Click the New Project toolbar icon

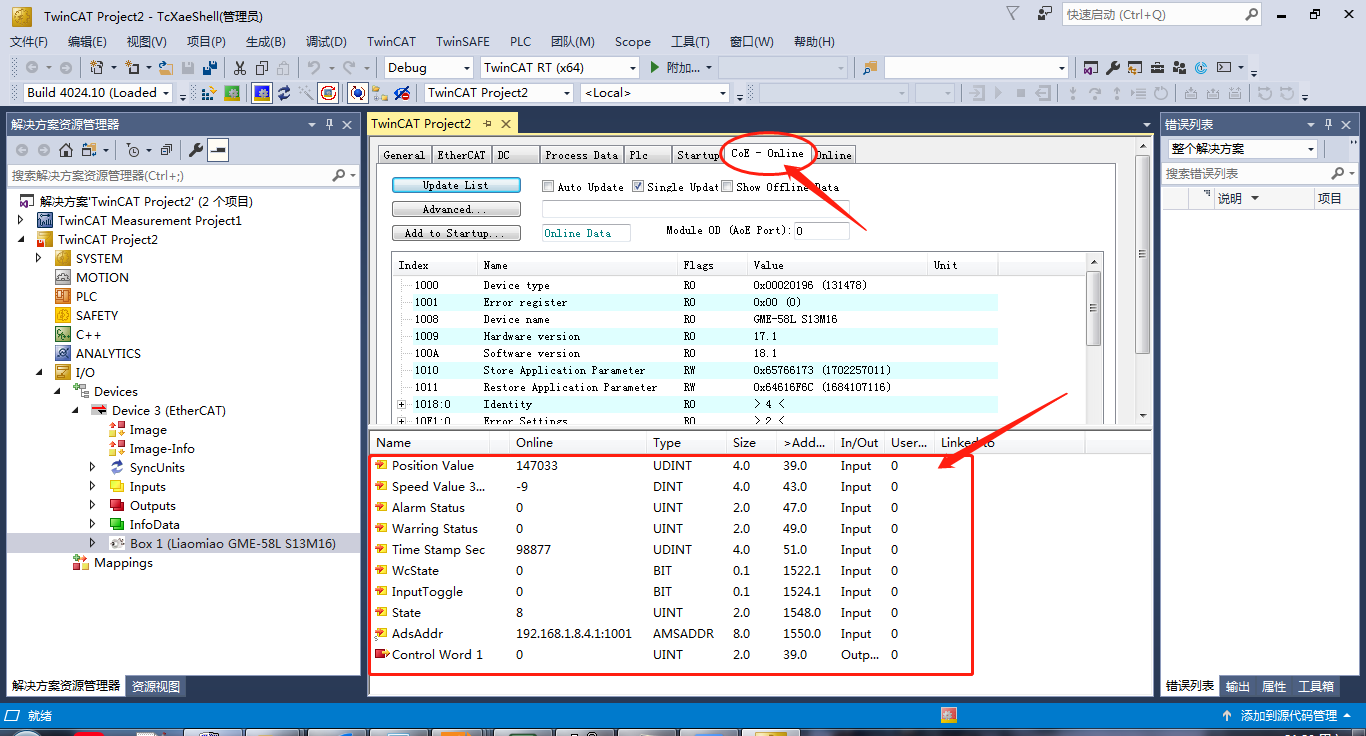[96, 68]
